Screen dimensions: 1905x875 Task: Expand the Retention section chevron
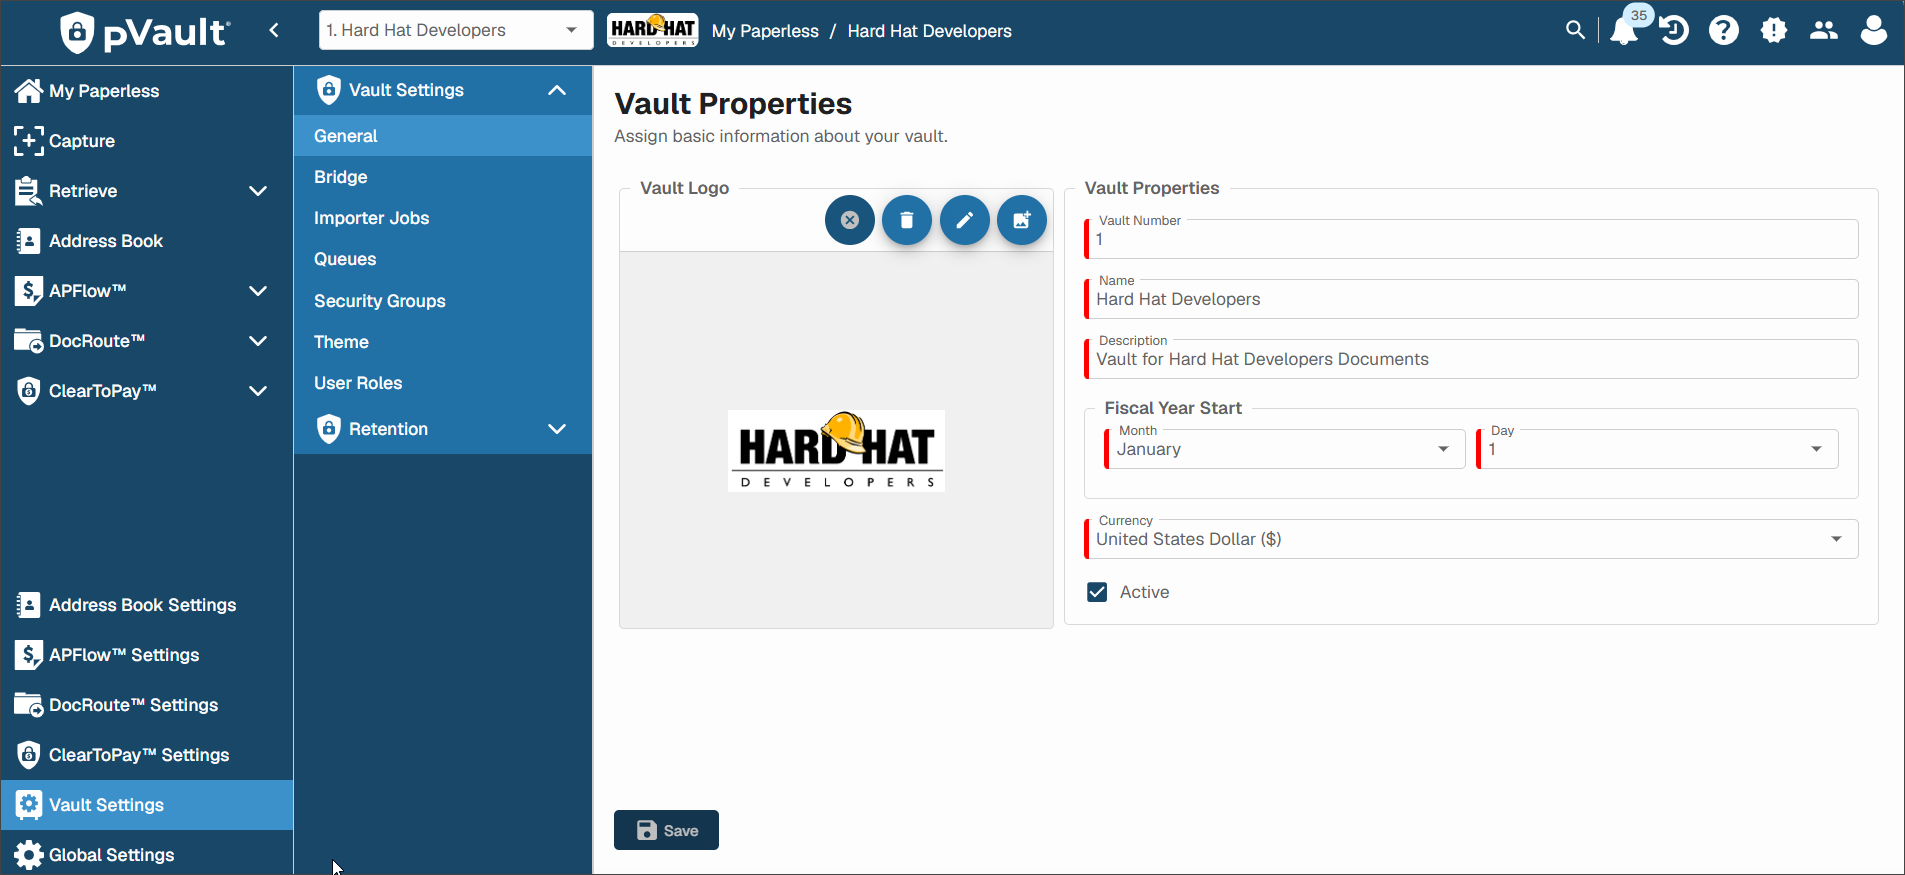[x=557, y=429]
